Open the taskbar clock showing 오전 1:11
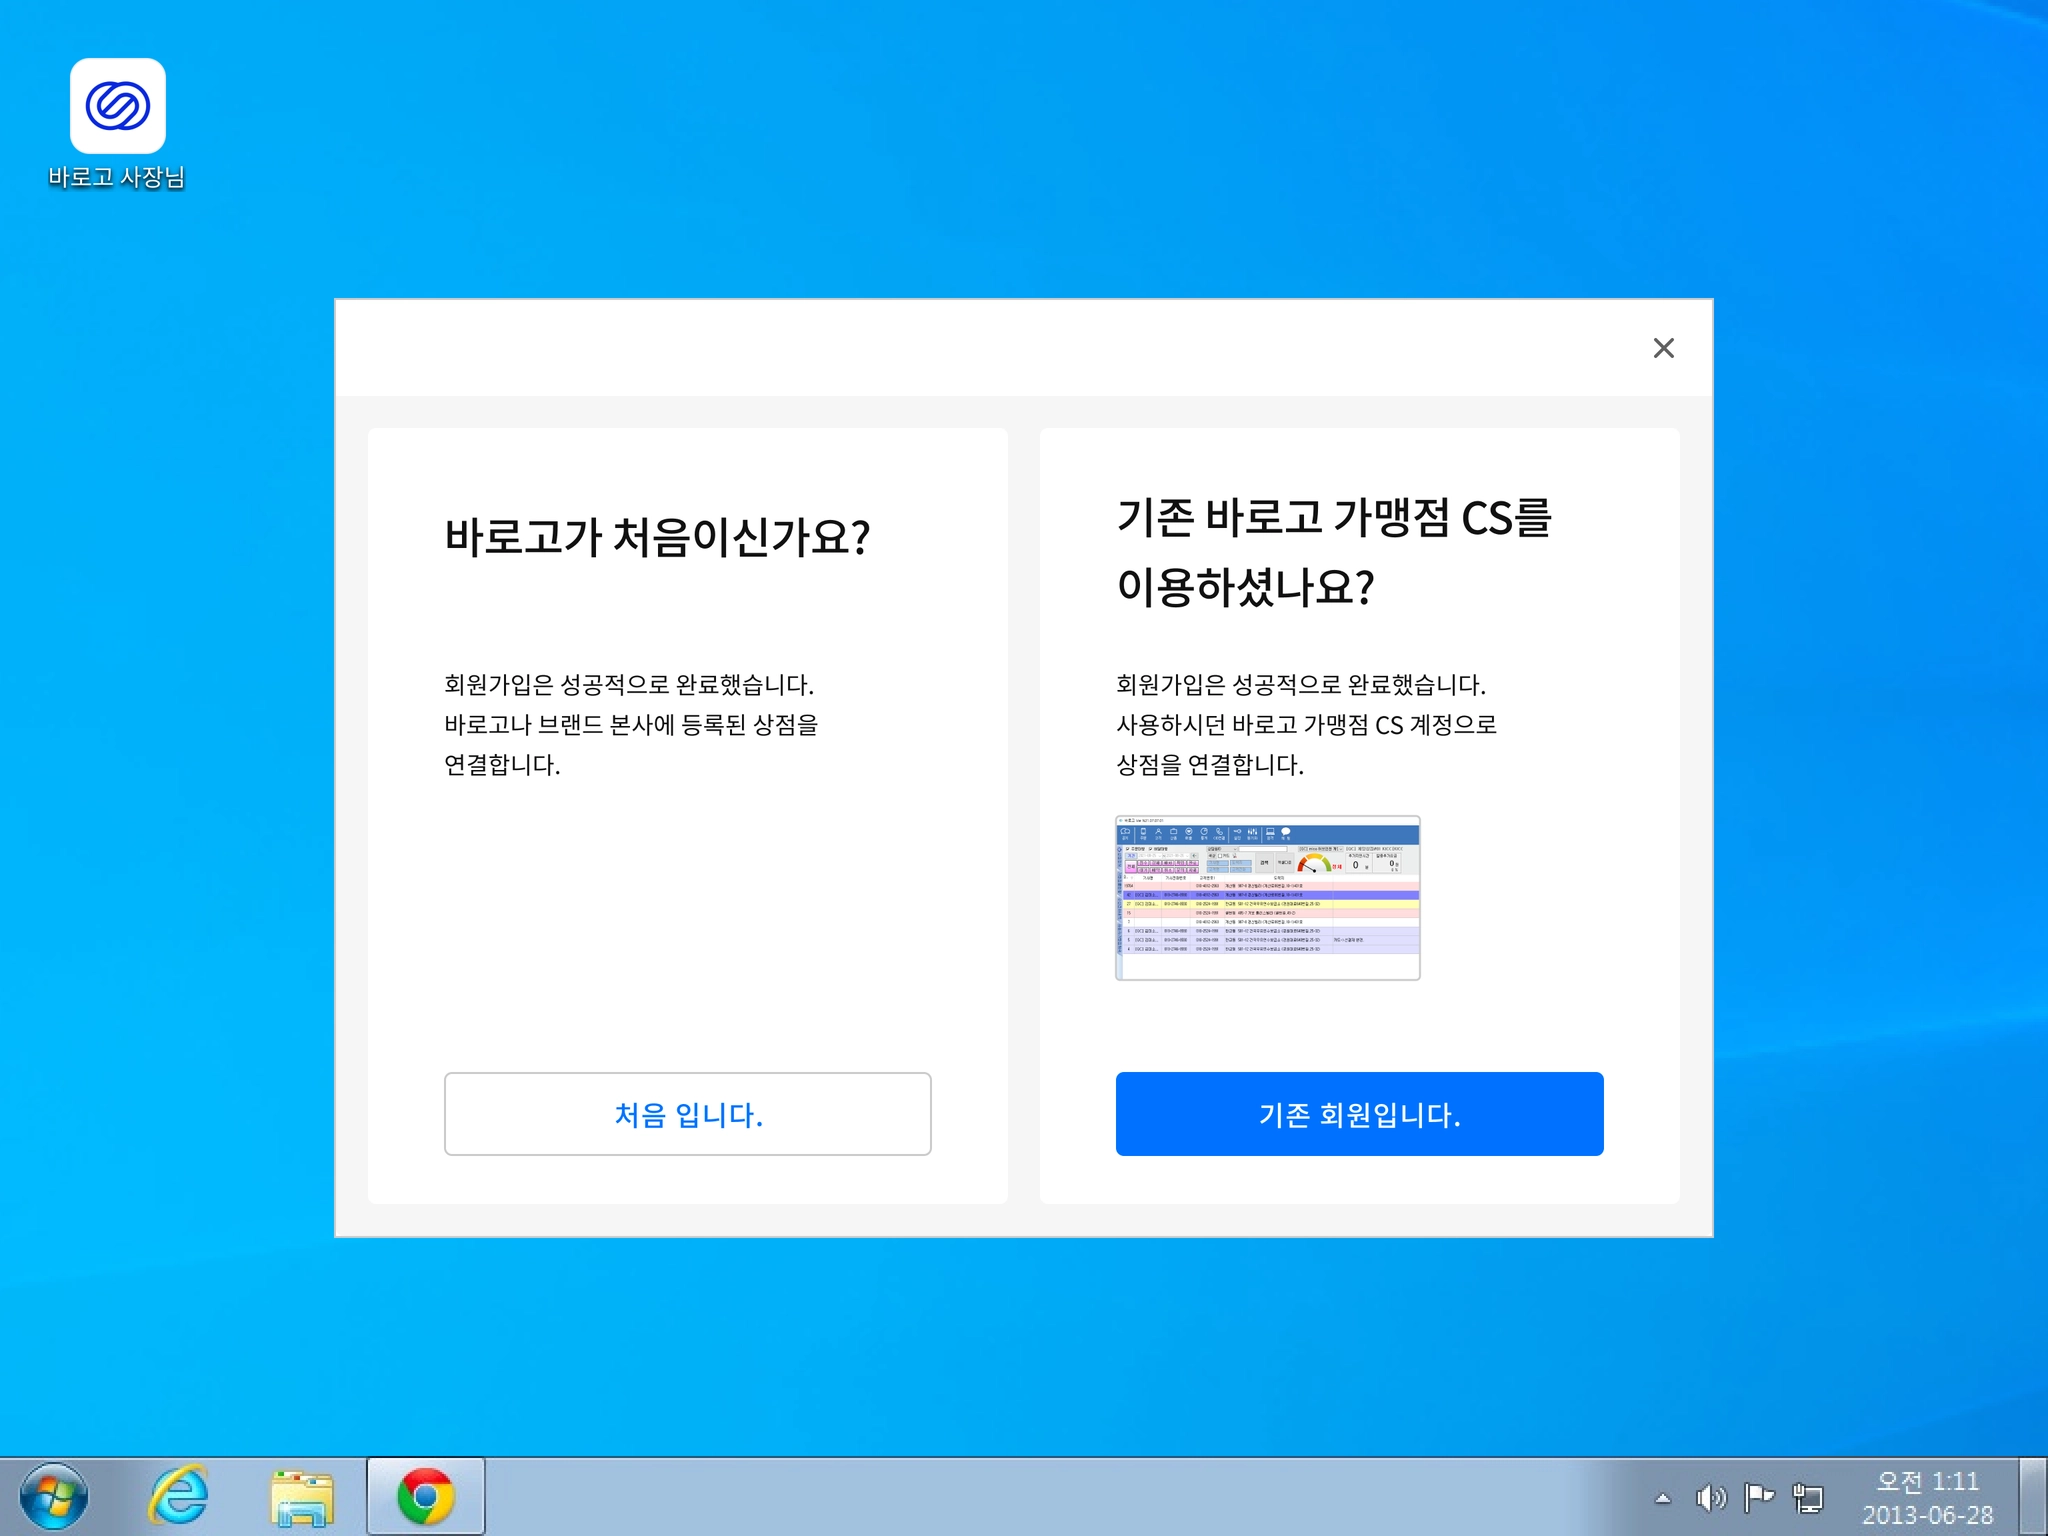This screenshot has height=1536, width=2048. click(1927, 1497)
